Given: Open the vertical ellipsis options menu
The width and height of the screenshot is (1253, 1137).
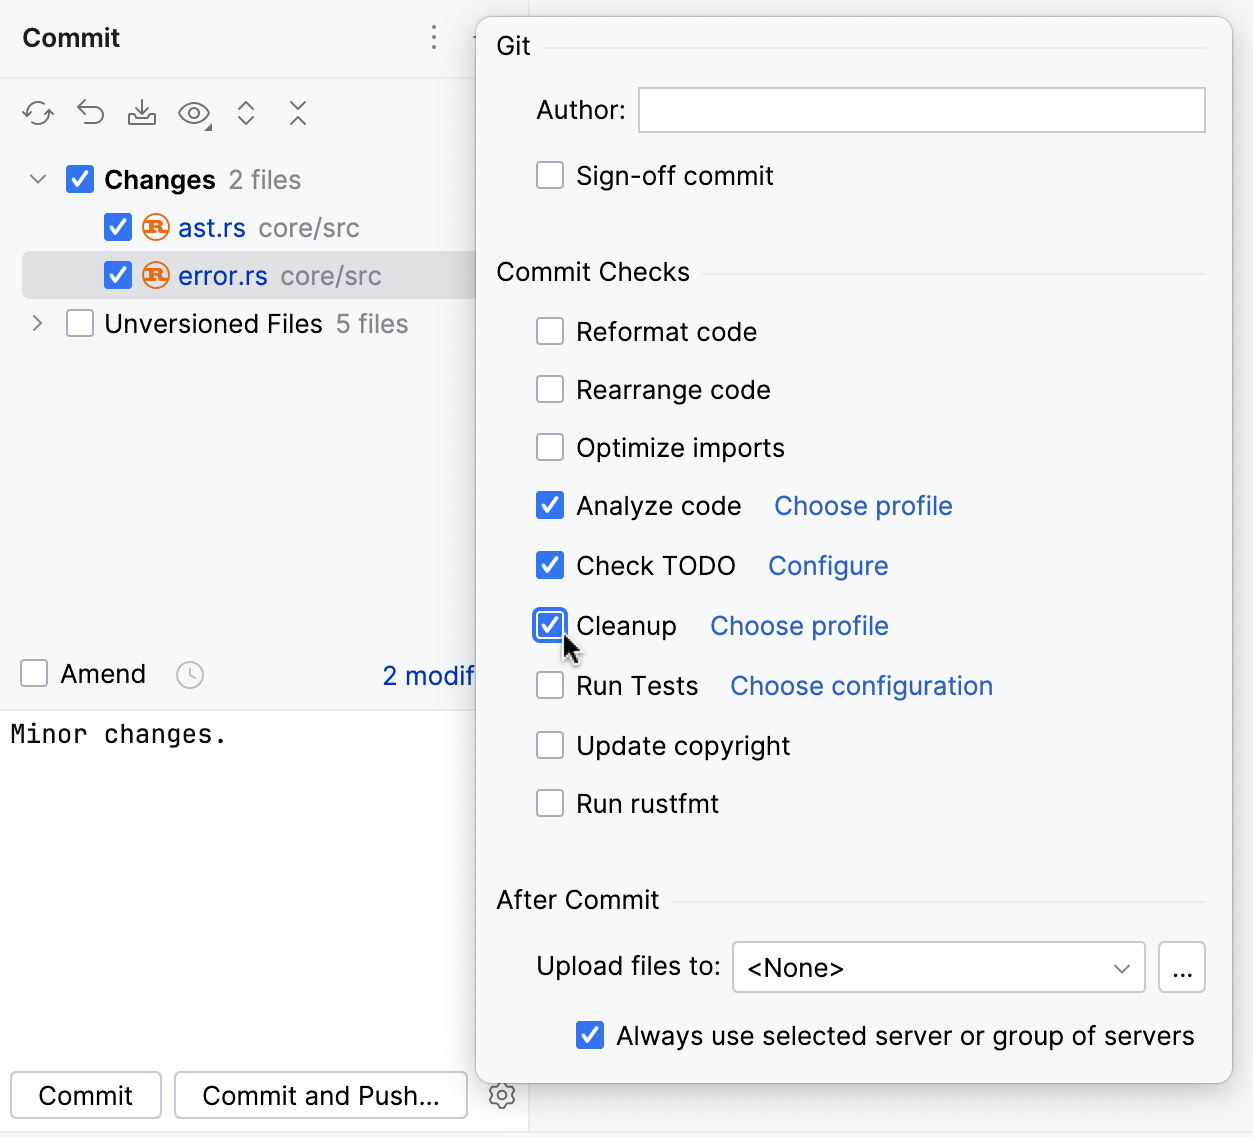Looking at the screenshot, I should (434, 37).
